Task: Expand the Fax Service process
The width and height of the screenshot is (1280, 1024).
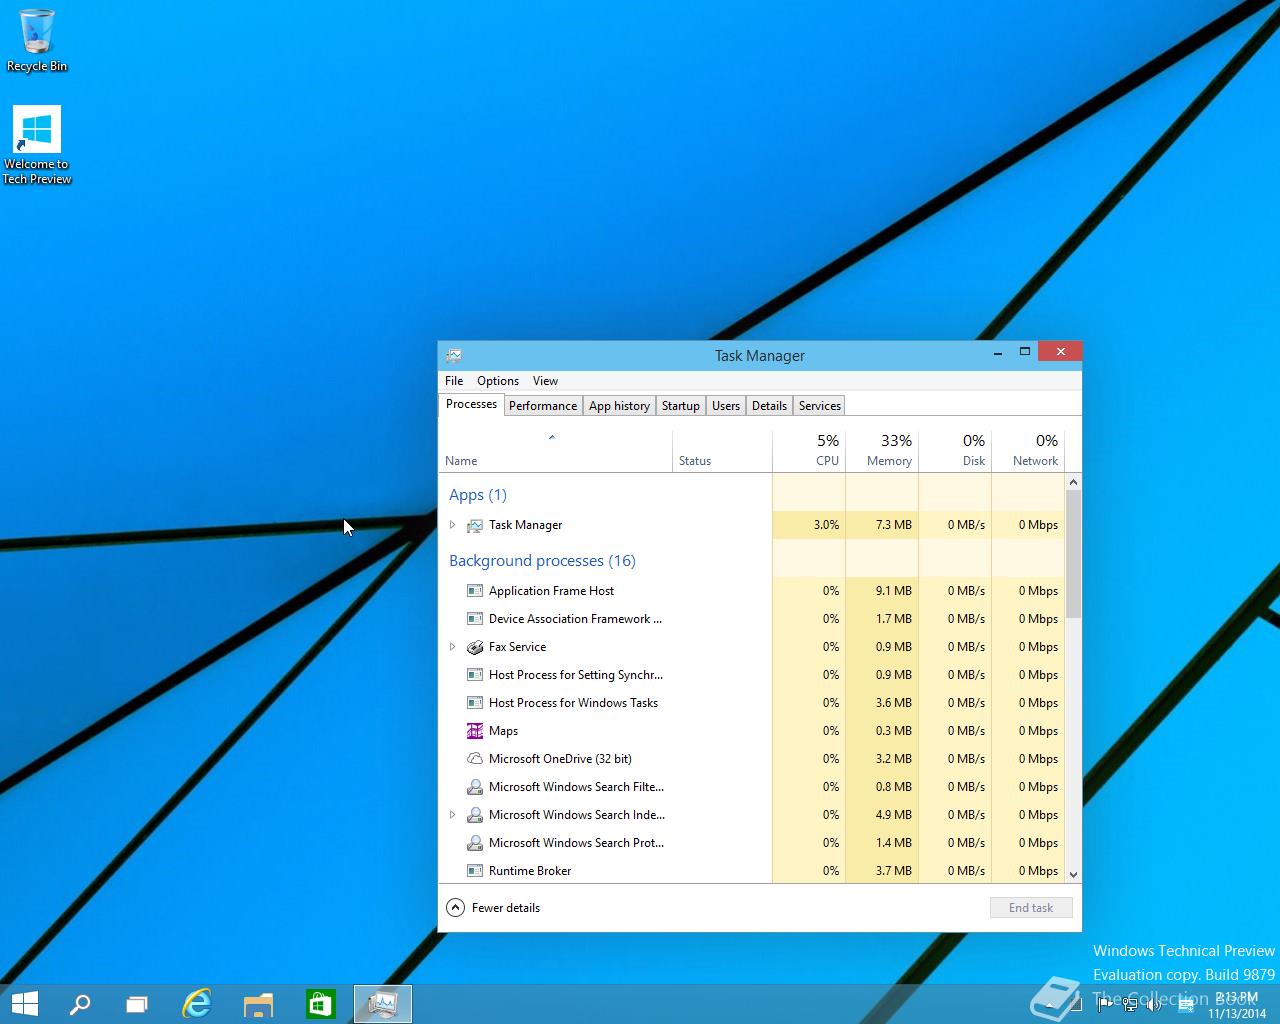Action: (452, 647)
